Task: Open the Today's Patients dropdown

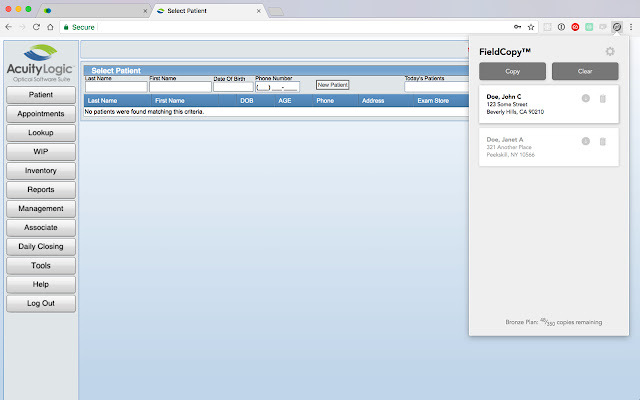Action: pos(436,87)
